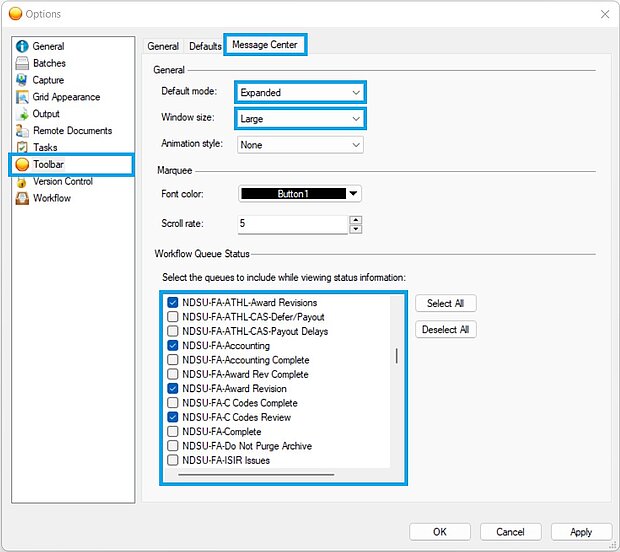Click the orange Toolbar icon
Viewport: 620px width, 552px height.
pyautogui.click(x=22, y=164)
